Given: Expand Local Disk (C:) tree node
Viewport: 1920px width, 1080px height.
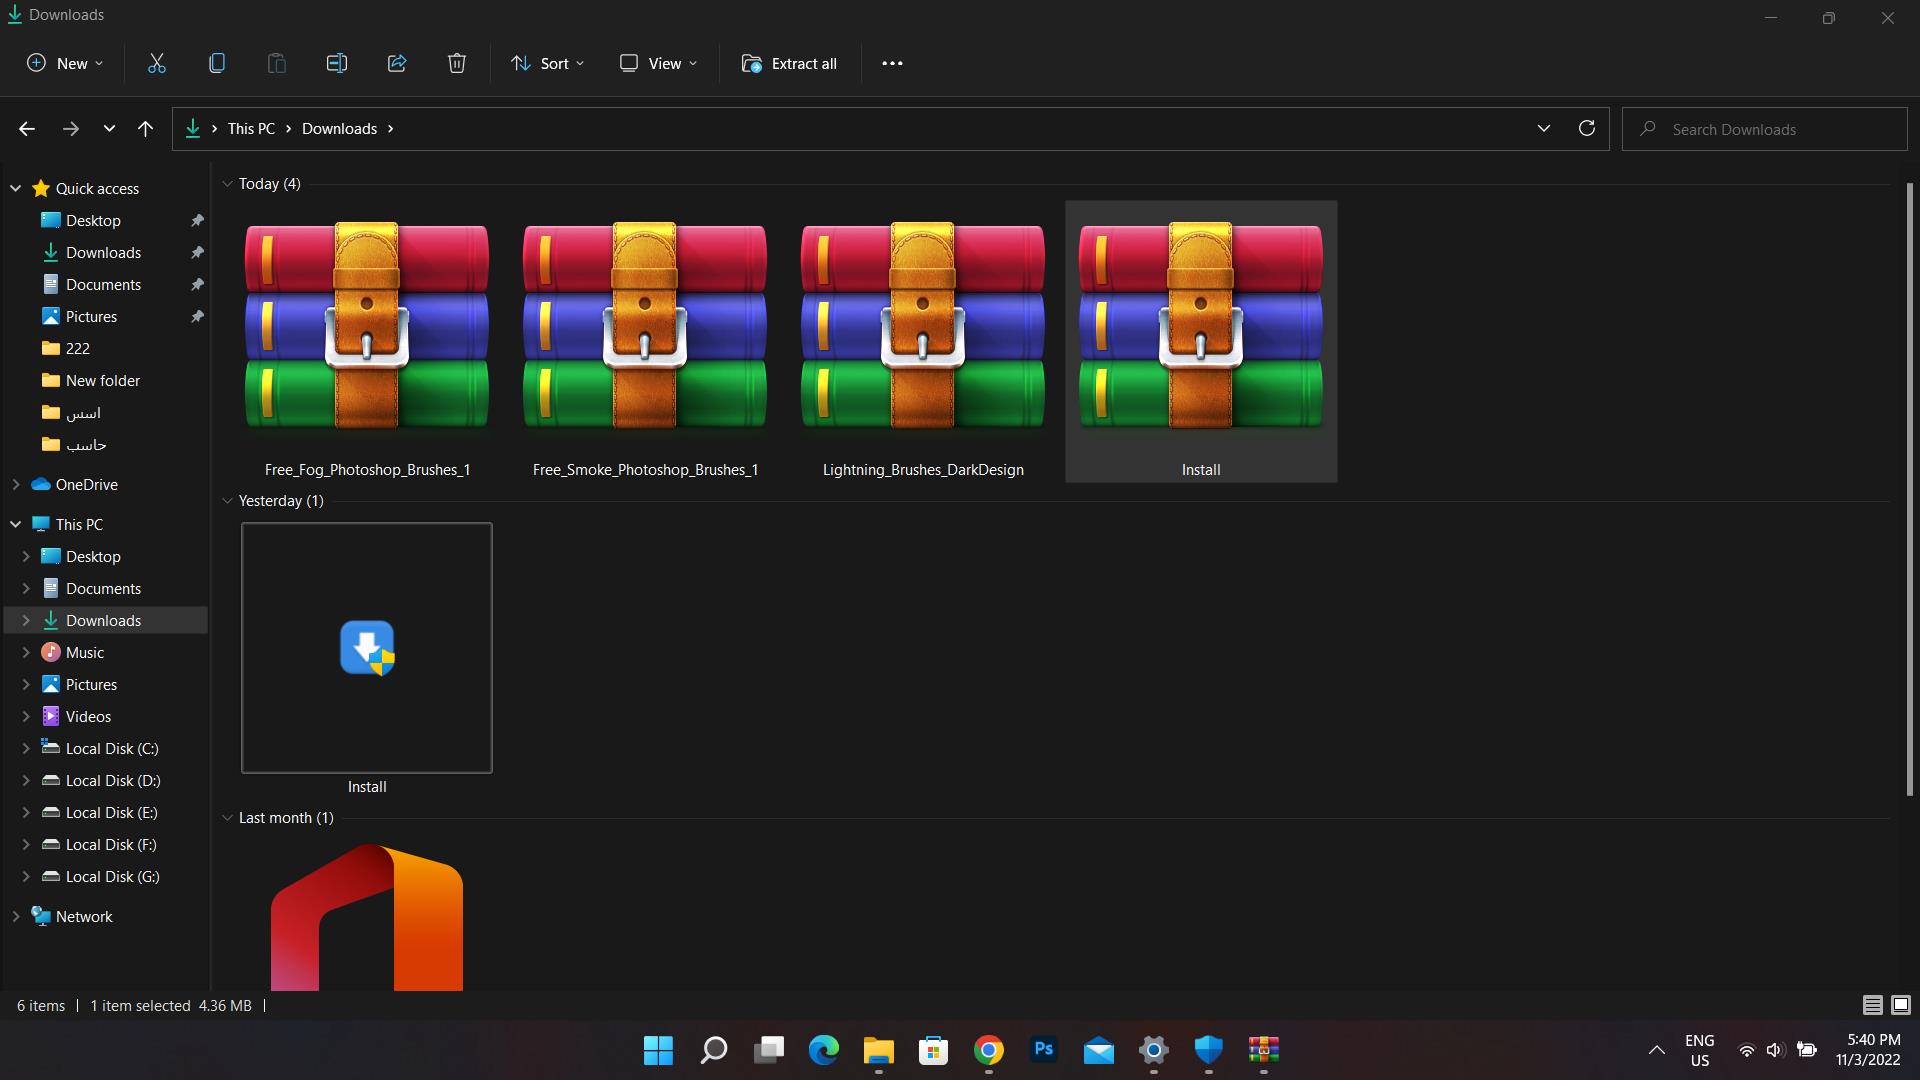Looking at the screenshot, I should tap(26, 749).
